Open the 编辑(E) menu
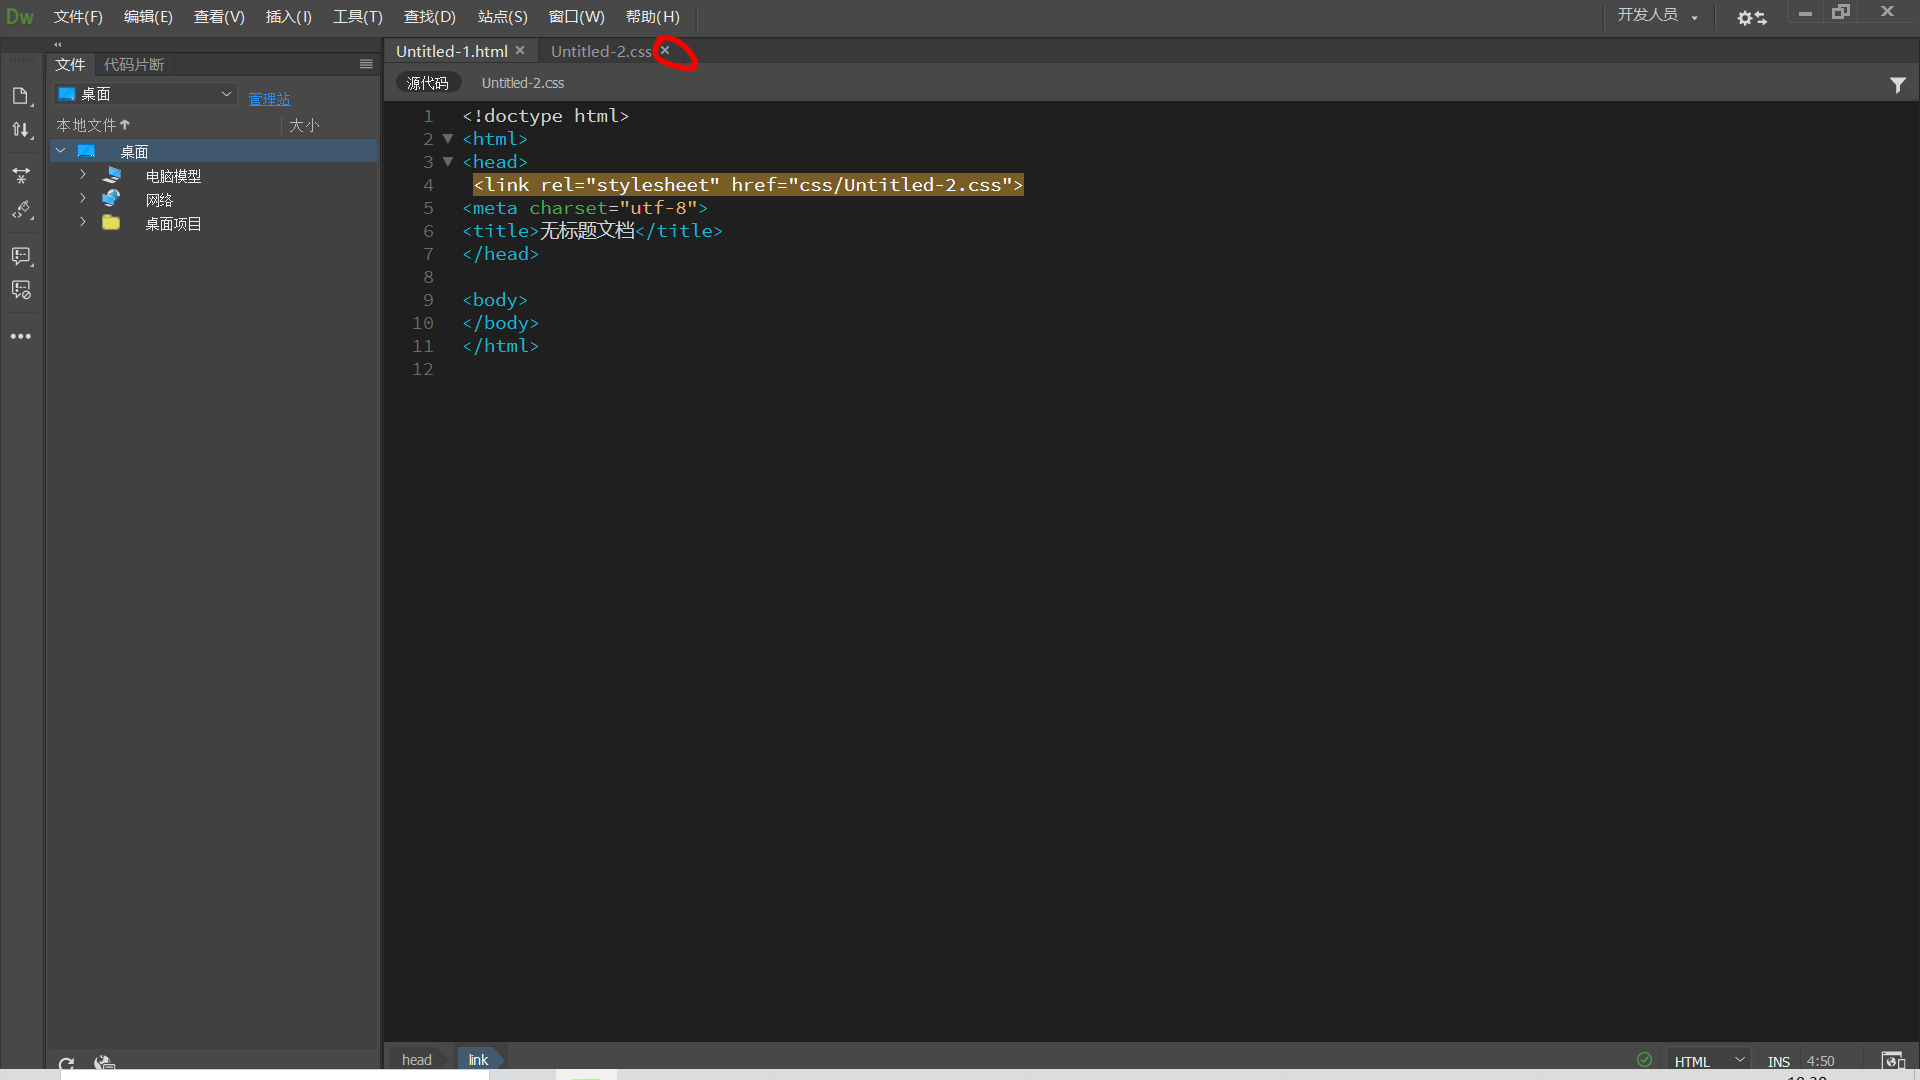 pyautogui.click(x=148, y=17)
